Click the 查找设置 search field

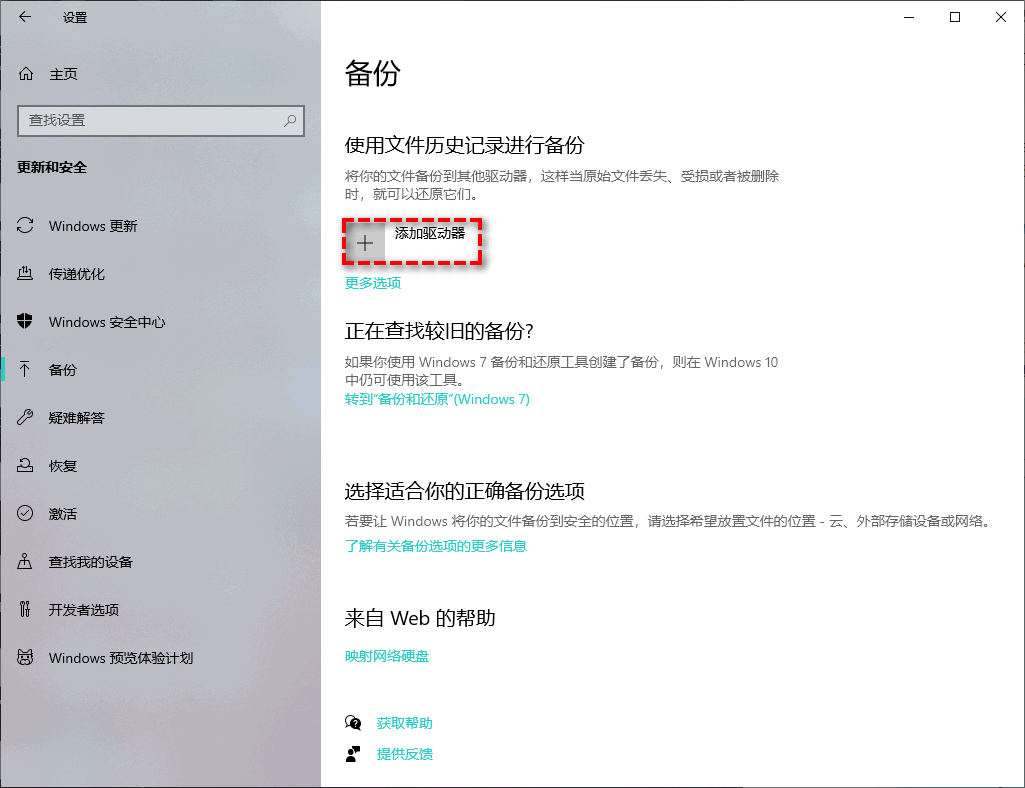point(150,120)
